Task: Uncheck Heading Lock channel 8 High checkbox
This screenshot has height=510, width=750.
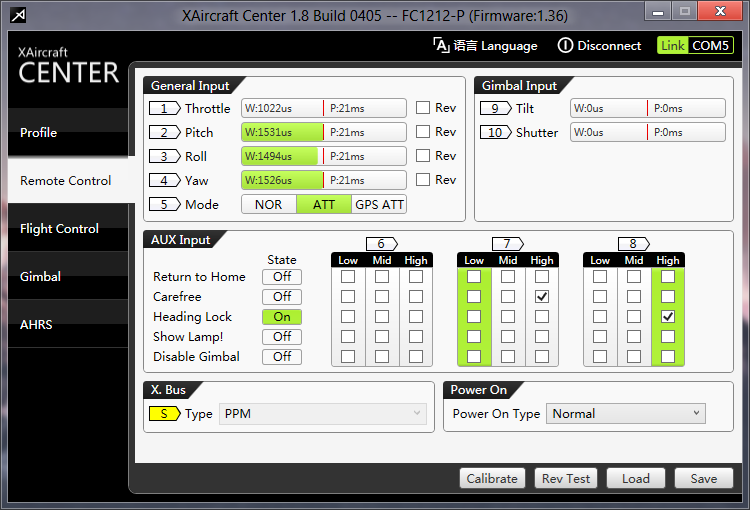Action: coord(668,317)
